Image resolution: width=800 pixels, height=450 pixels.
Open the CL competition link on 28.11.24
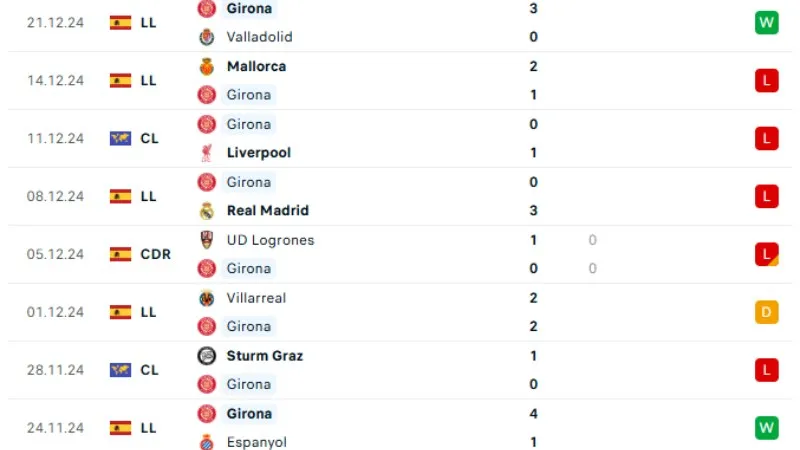tap(149, 371)
